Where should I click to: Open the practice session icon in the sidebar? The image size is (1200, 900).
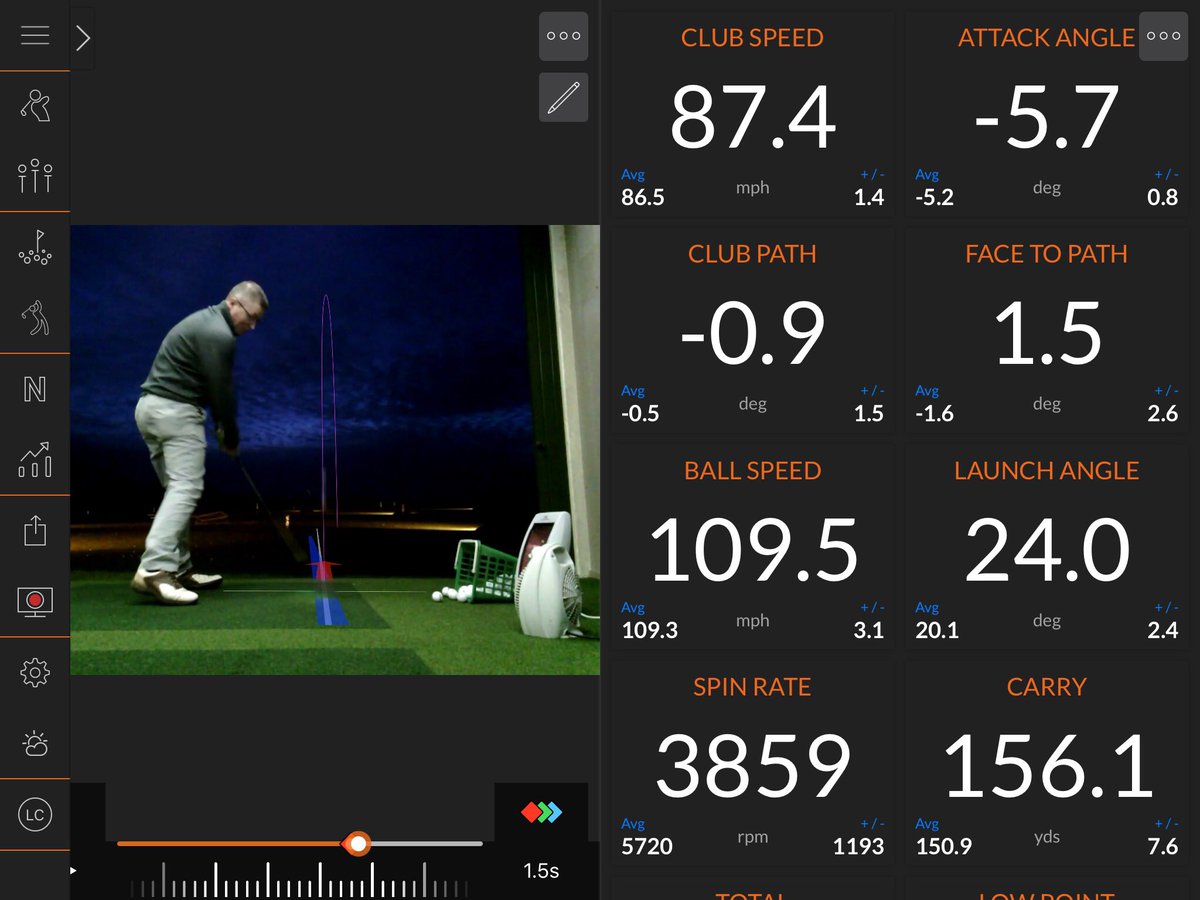[36, 175]
